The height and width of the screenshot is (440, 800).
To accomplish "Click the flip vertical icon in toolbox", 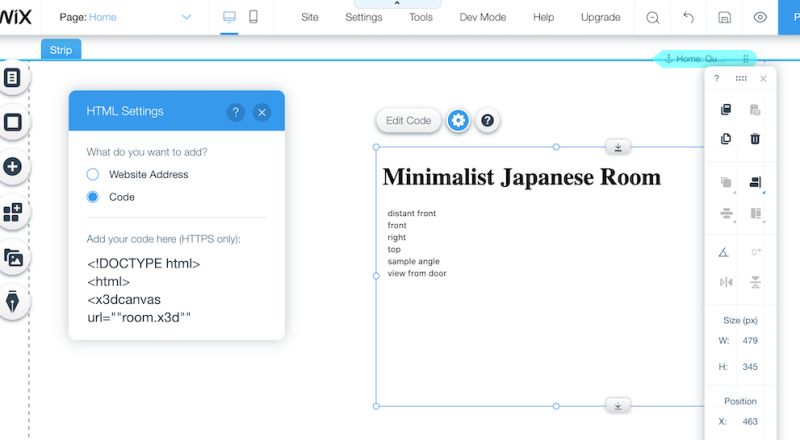I will tap(756, 282).
